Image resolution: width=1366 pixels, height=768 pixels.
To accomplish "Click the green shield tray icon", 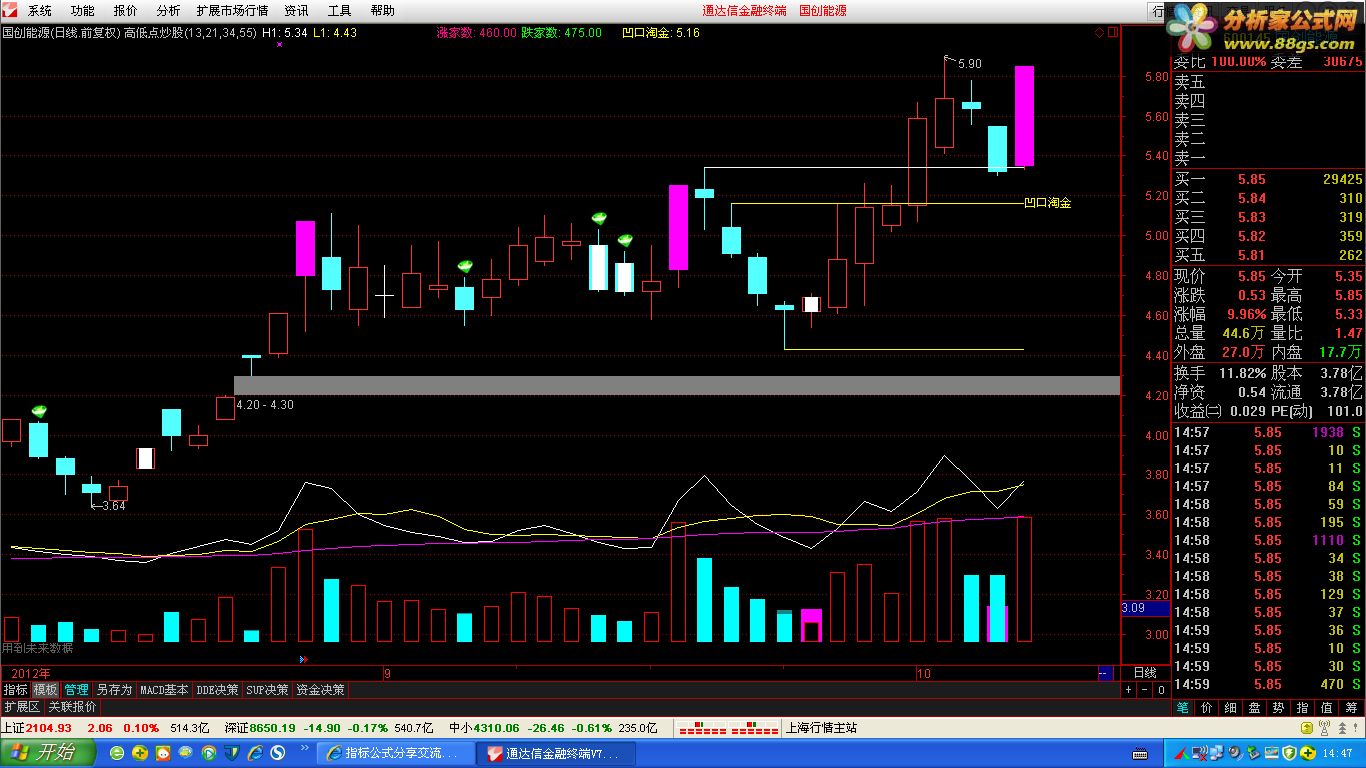I will [x=1289, y=753].
